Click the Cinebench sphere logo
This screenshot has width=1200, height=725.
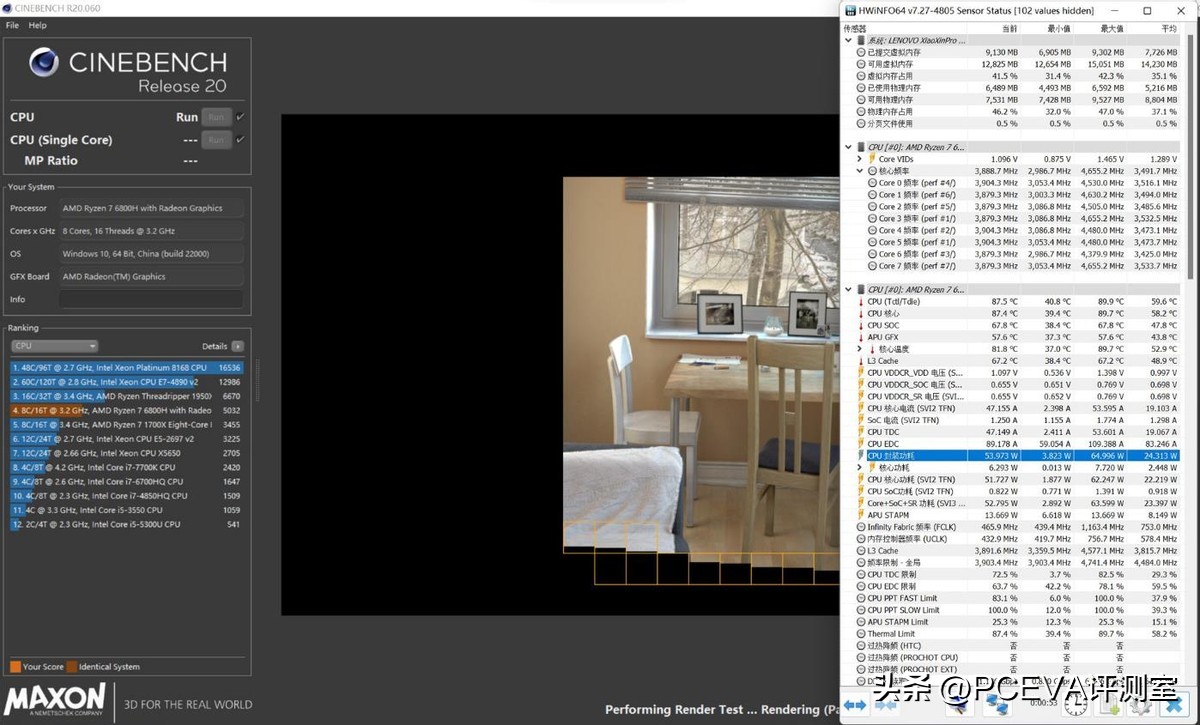44,63
